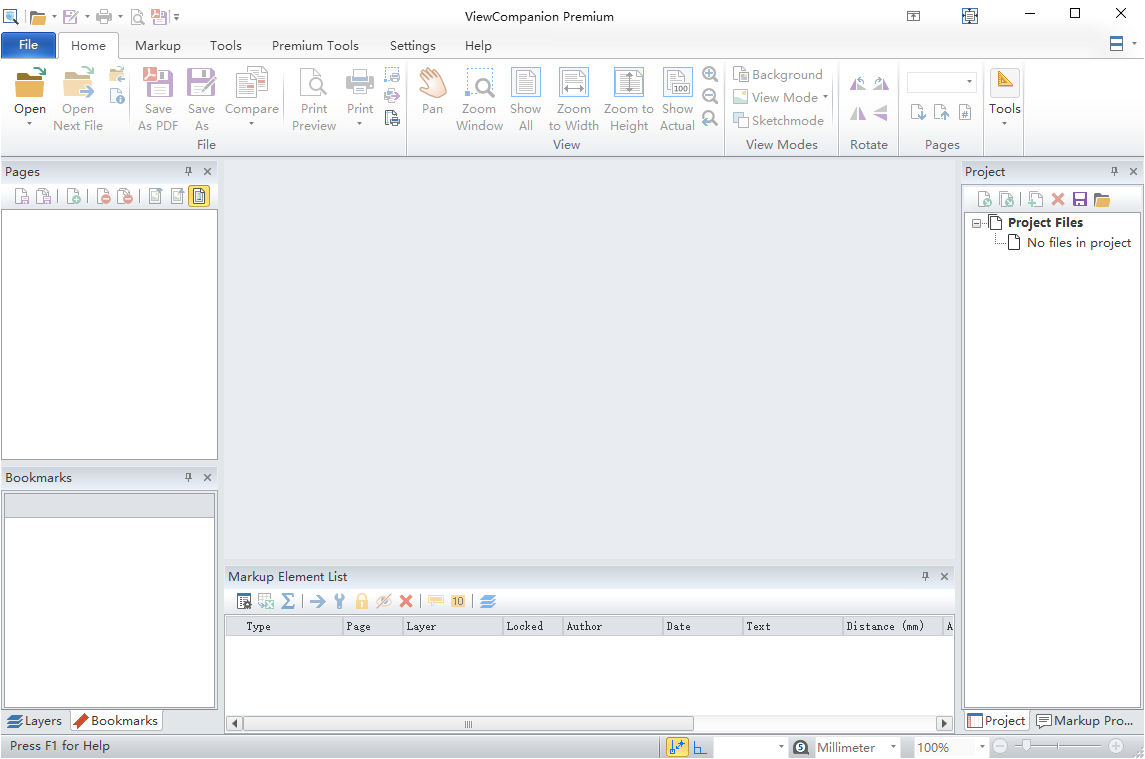
Task: Expand the Open button dropdown arrow
Action: point(30,124)
